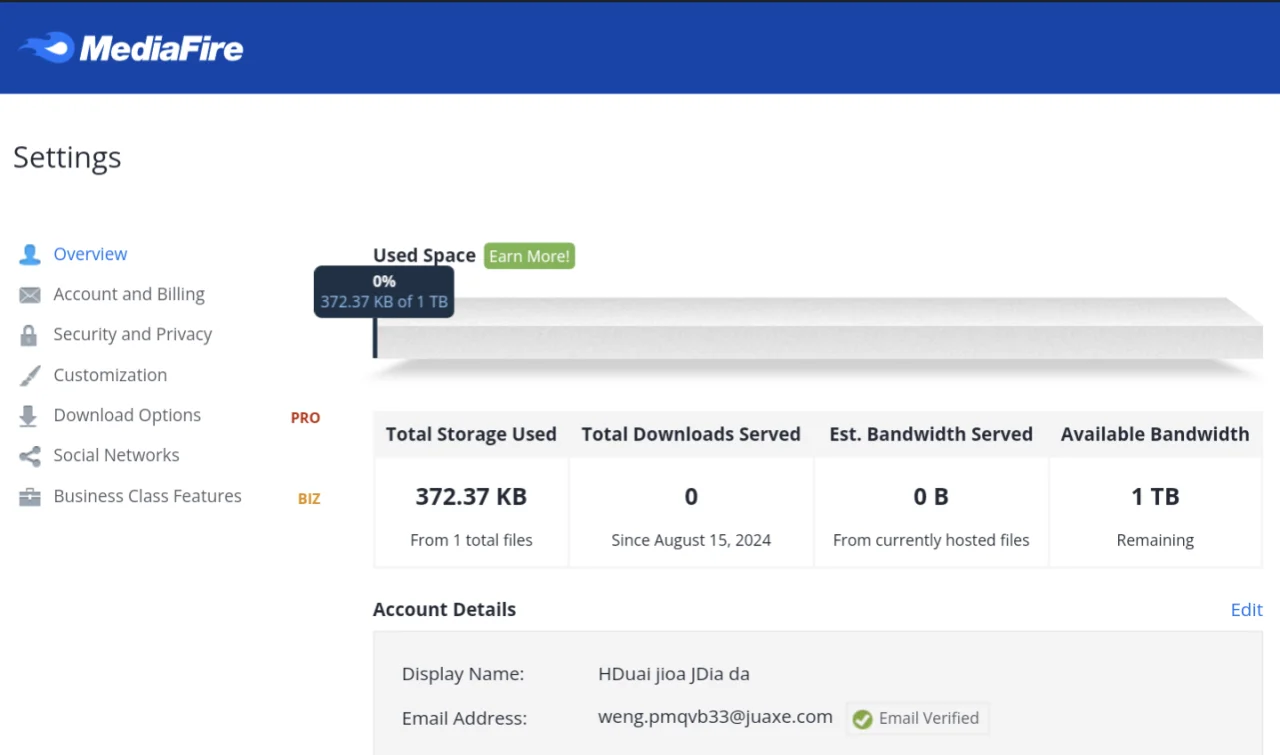Click the Download Options arrow icon

pos(29,416)
